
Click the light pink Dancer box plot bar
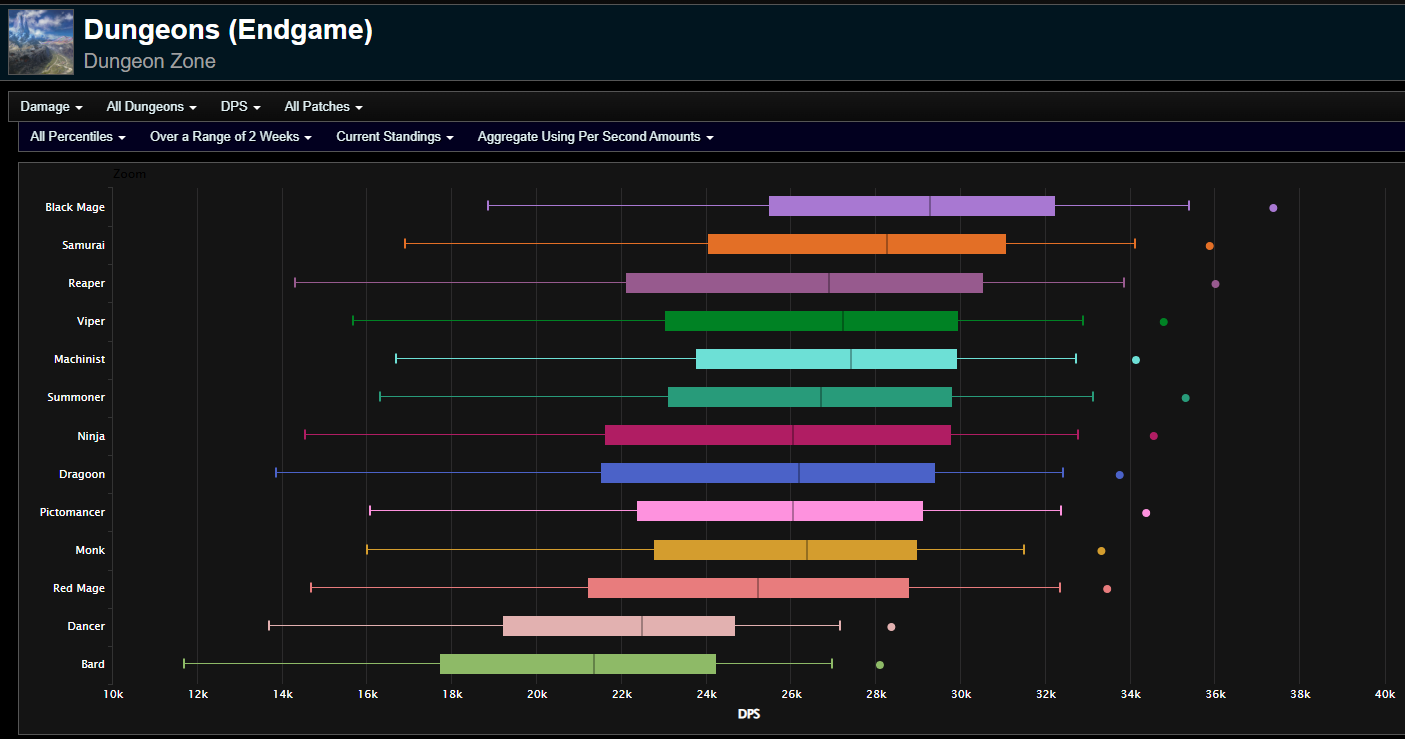(x=619, y=626)
